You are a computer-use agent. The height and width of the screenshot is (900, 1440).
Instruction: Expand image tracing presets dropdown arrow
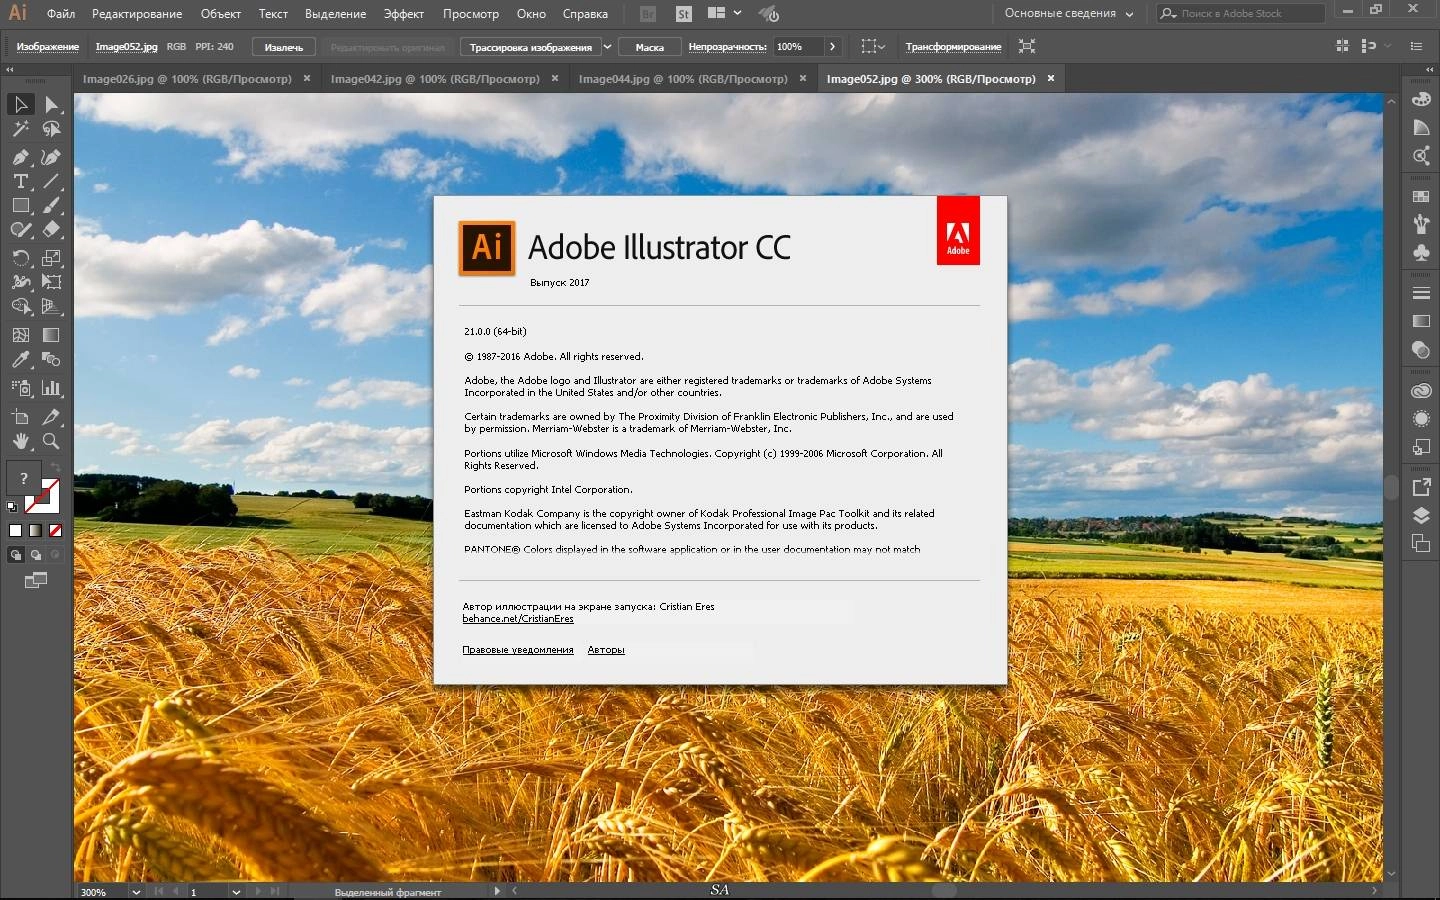[607, 47]
